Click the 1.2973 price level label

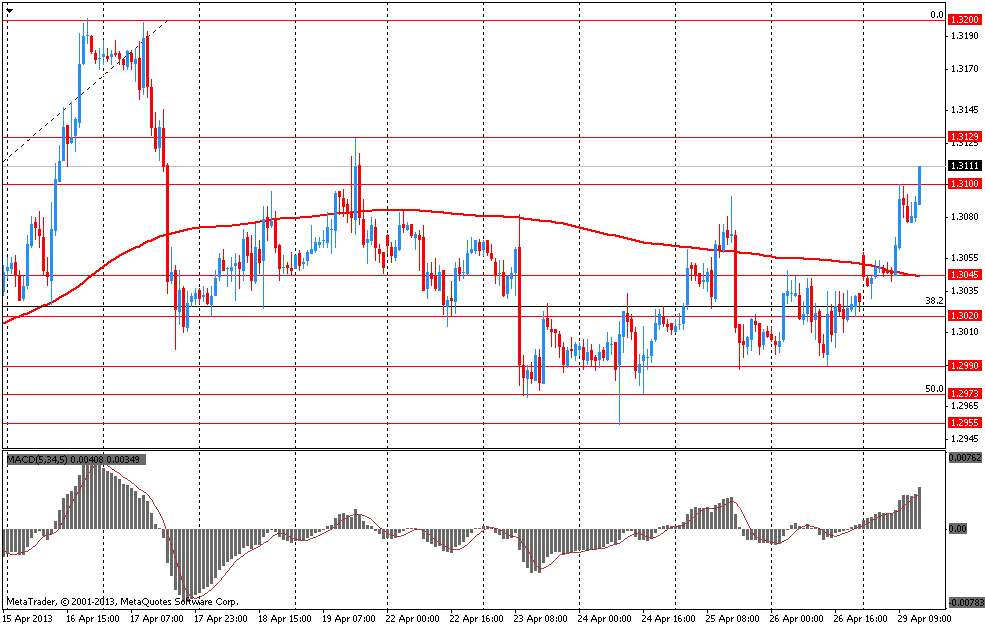point(964,394)
